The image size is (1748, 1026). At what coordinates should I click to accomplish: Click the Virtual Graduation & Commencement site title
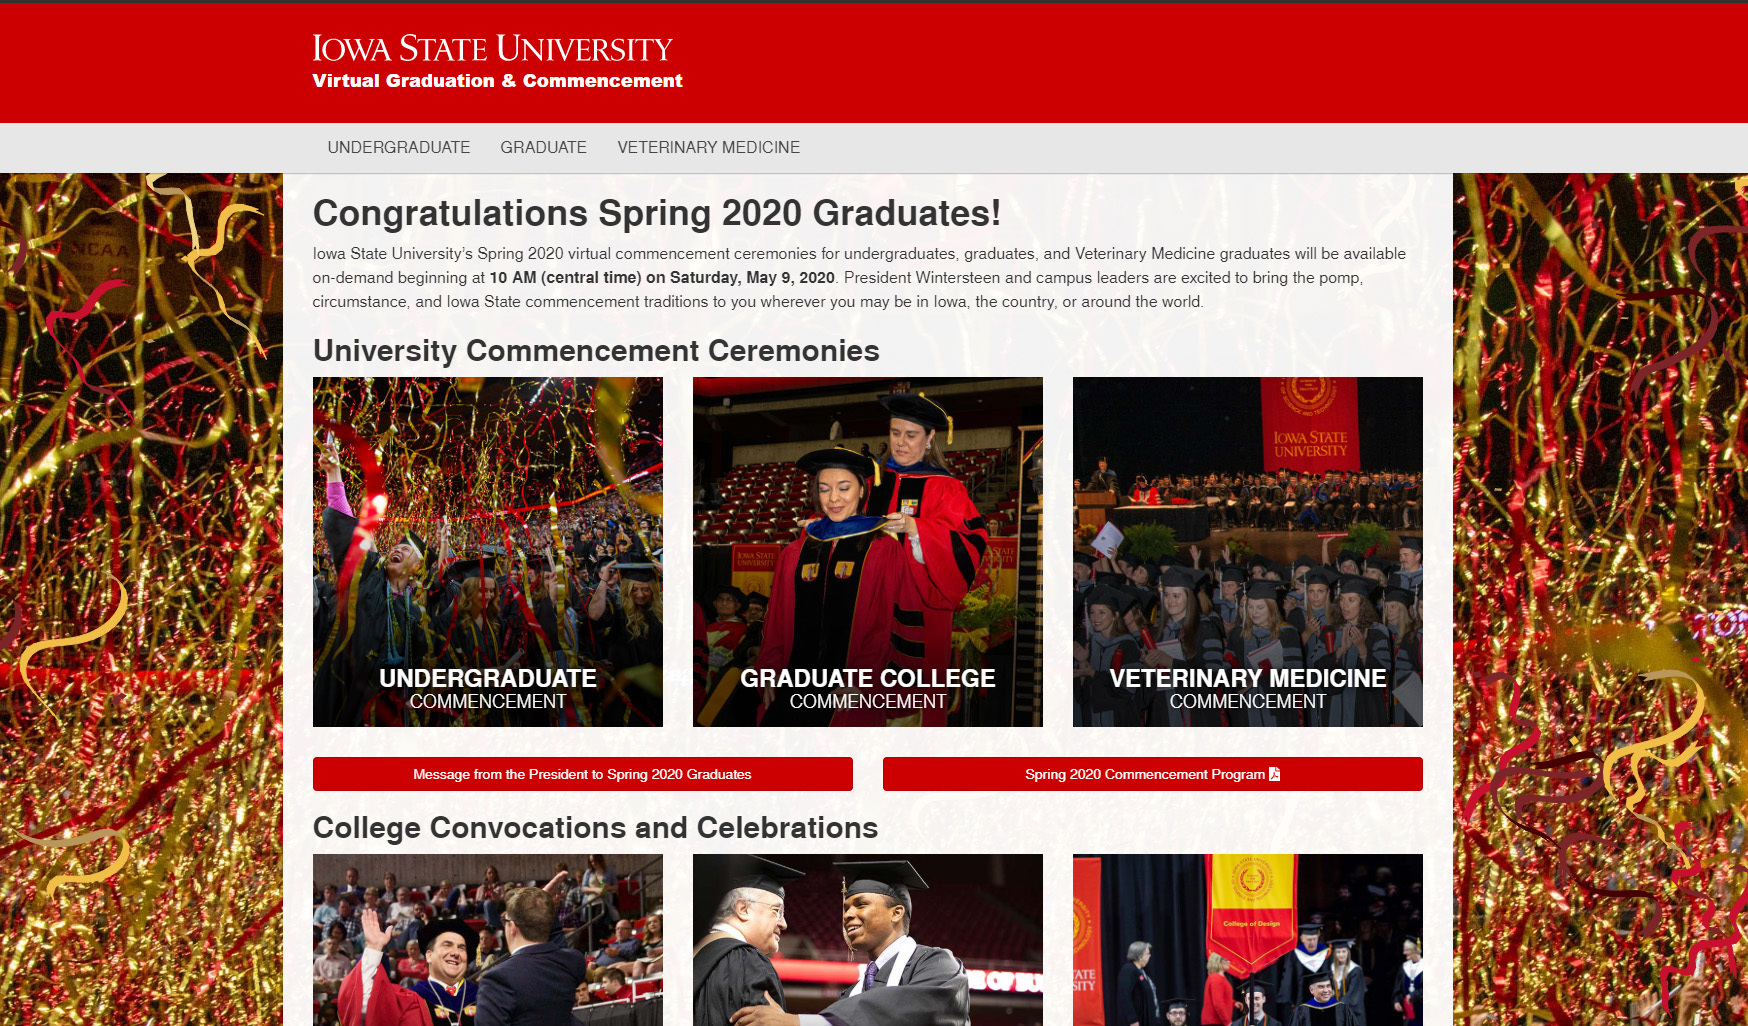(497, 81)
